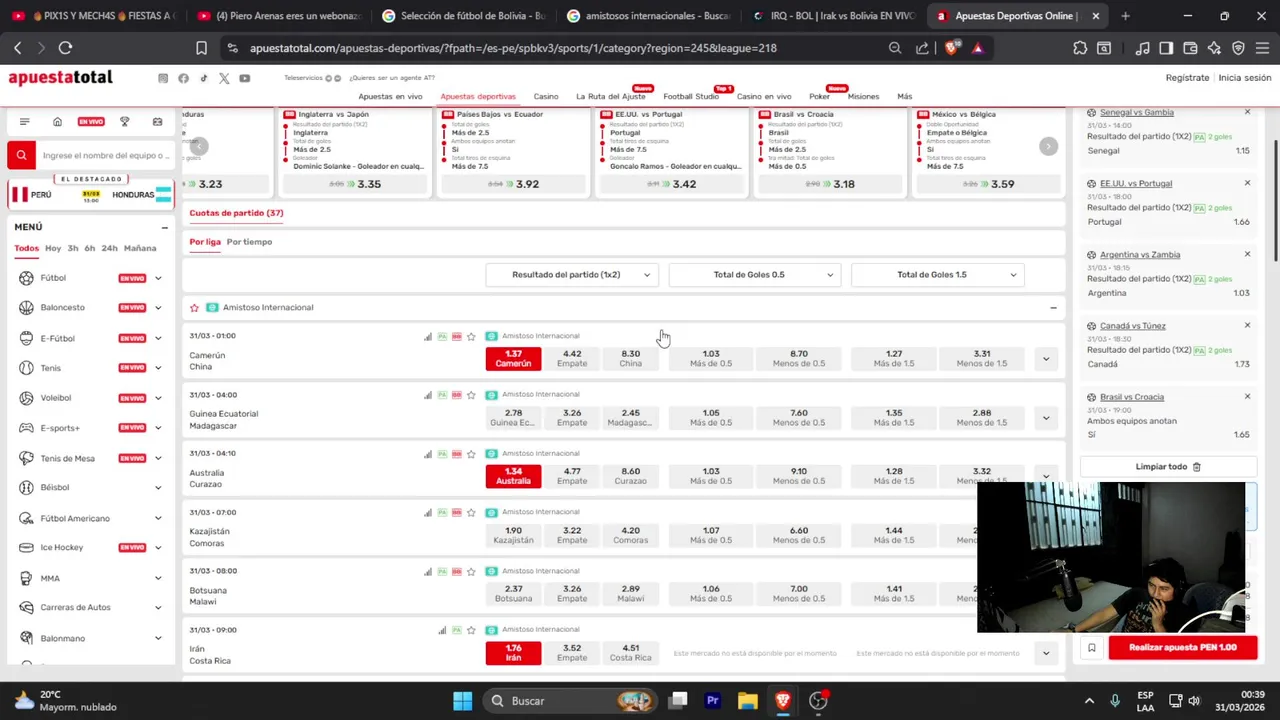Click the home icon in sidebar toolbar
Viewport: 1280px width, 720px height.
[57, 122]
